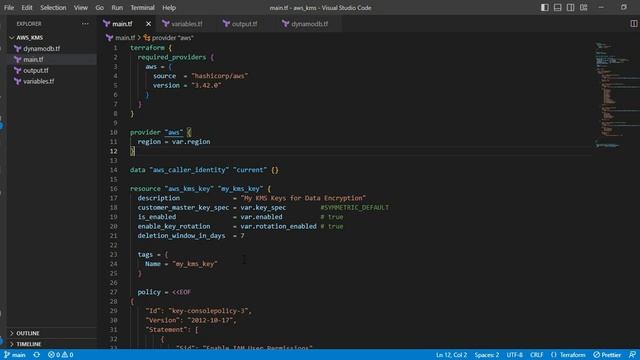This screenshot has height=360, width=640.
Task: Click Spaces: 2 indentation setting
Action: click(487, 355)
